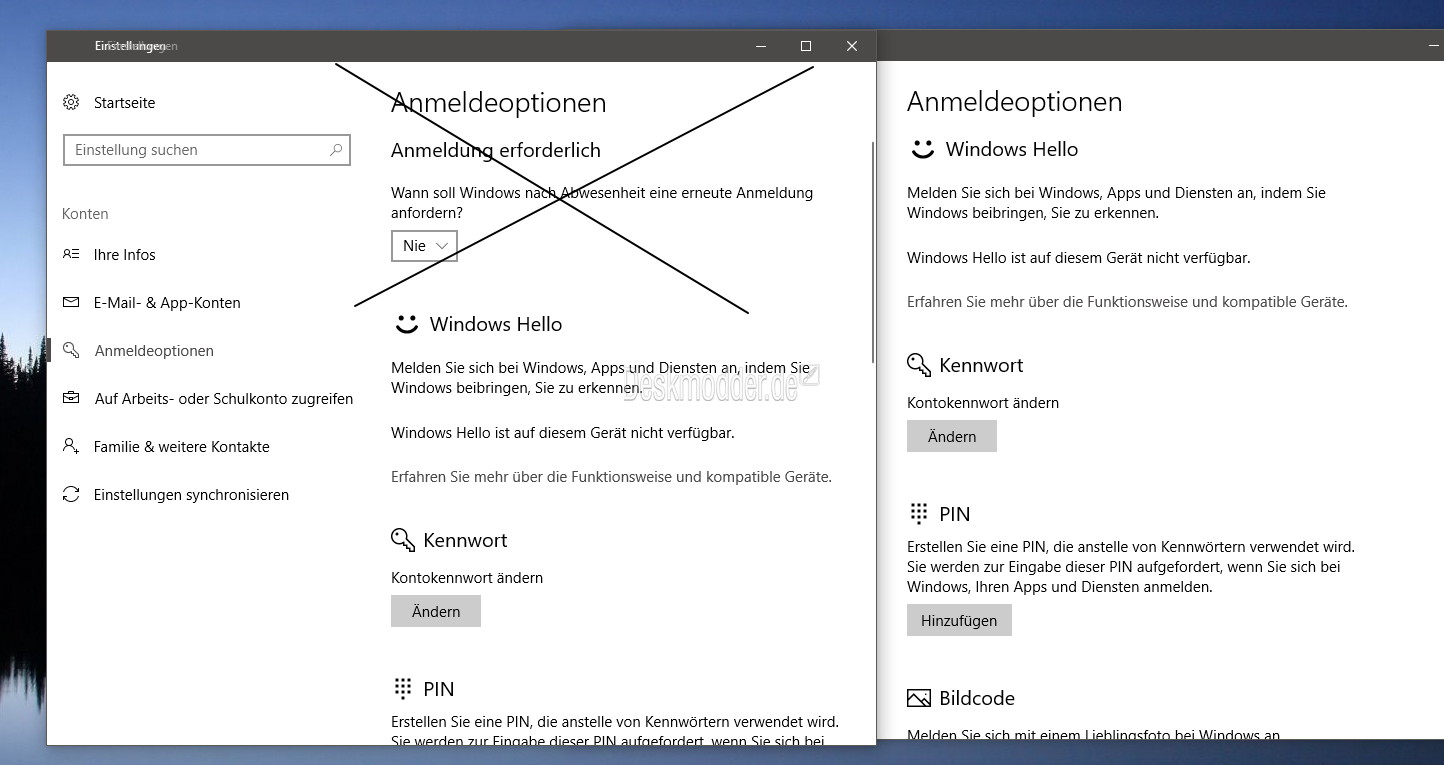This screenshot has width=1444, height=765.
Task: Click the Windows Hello smiley in right window
Action: coord(922,149)
